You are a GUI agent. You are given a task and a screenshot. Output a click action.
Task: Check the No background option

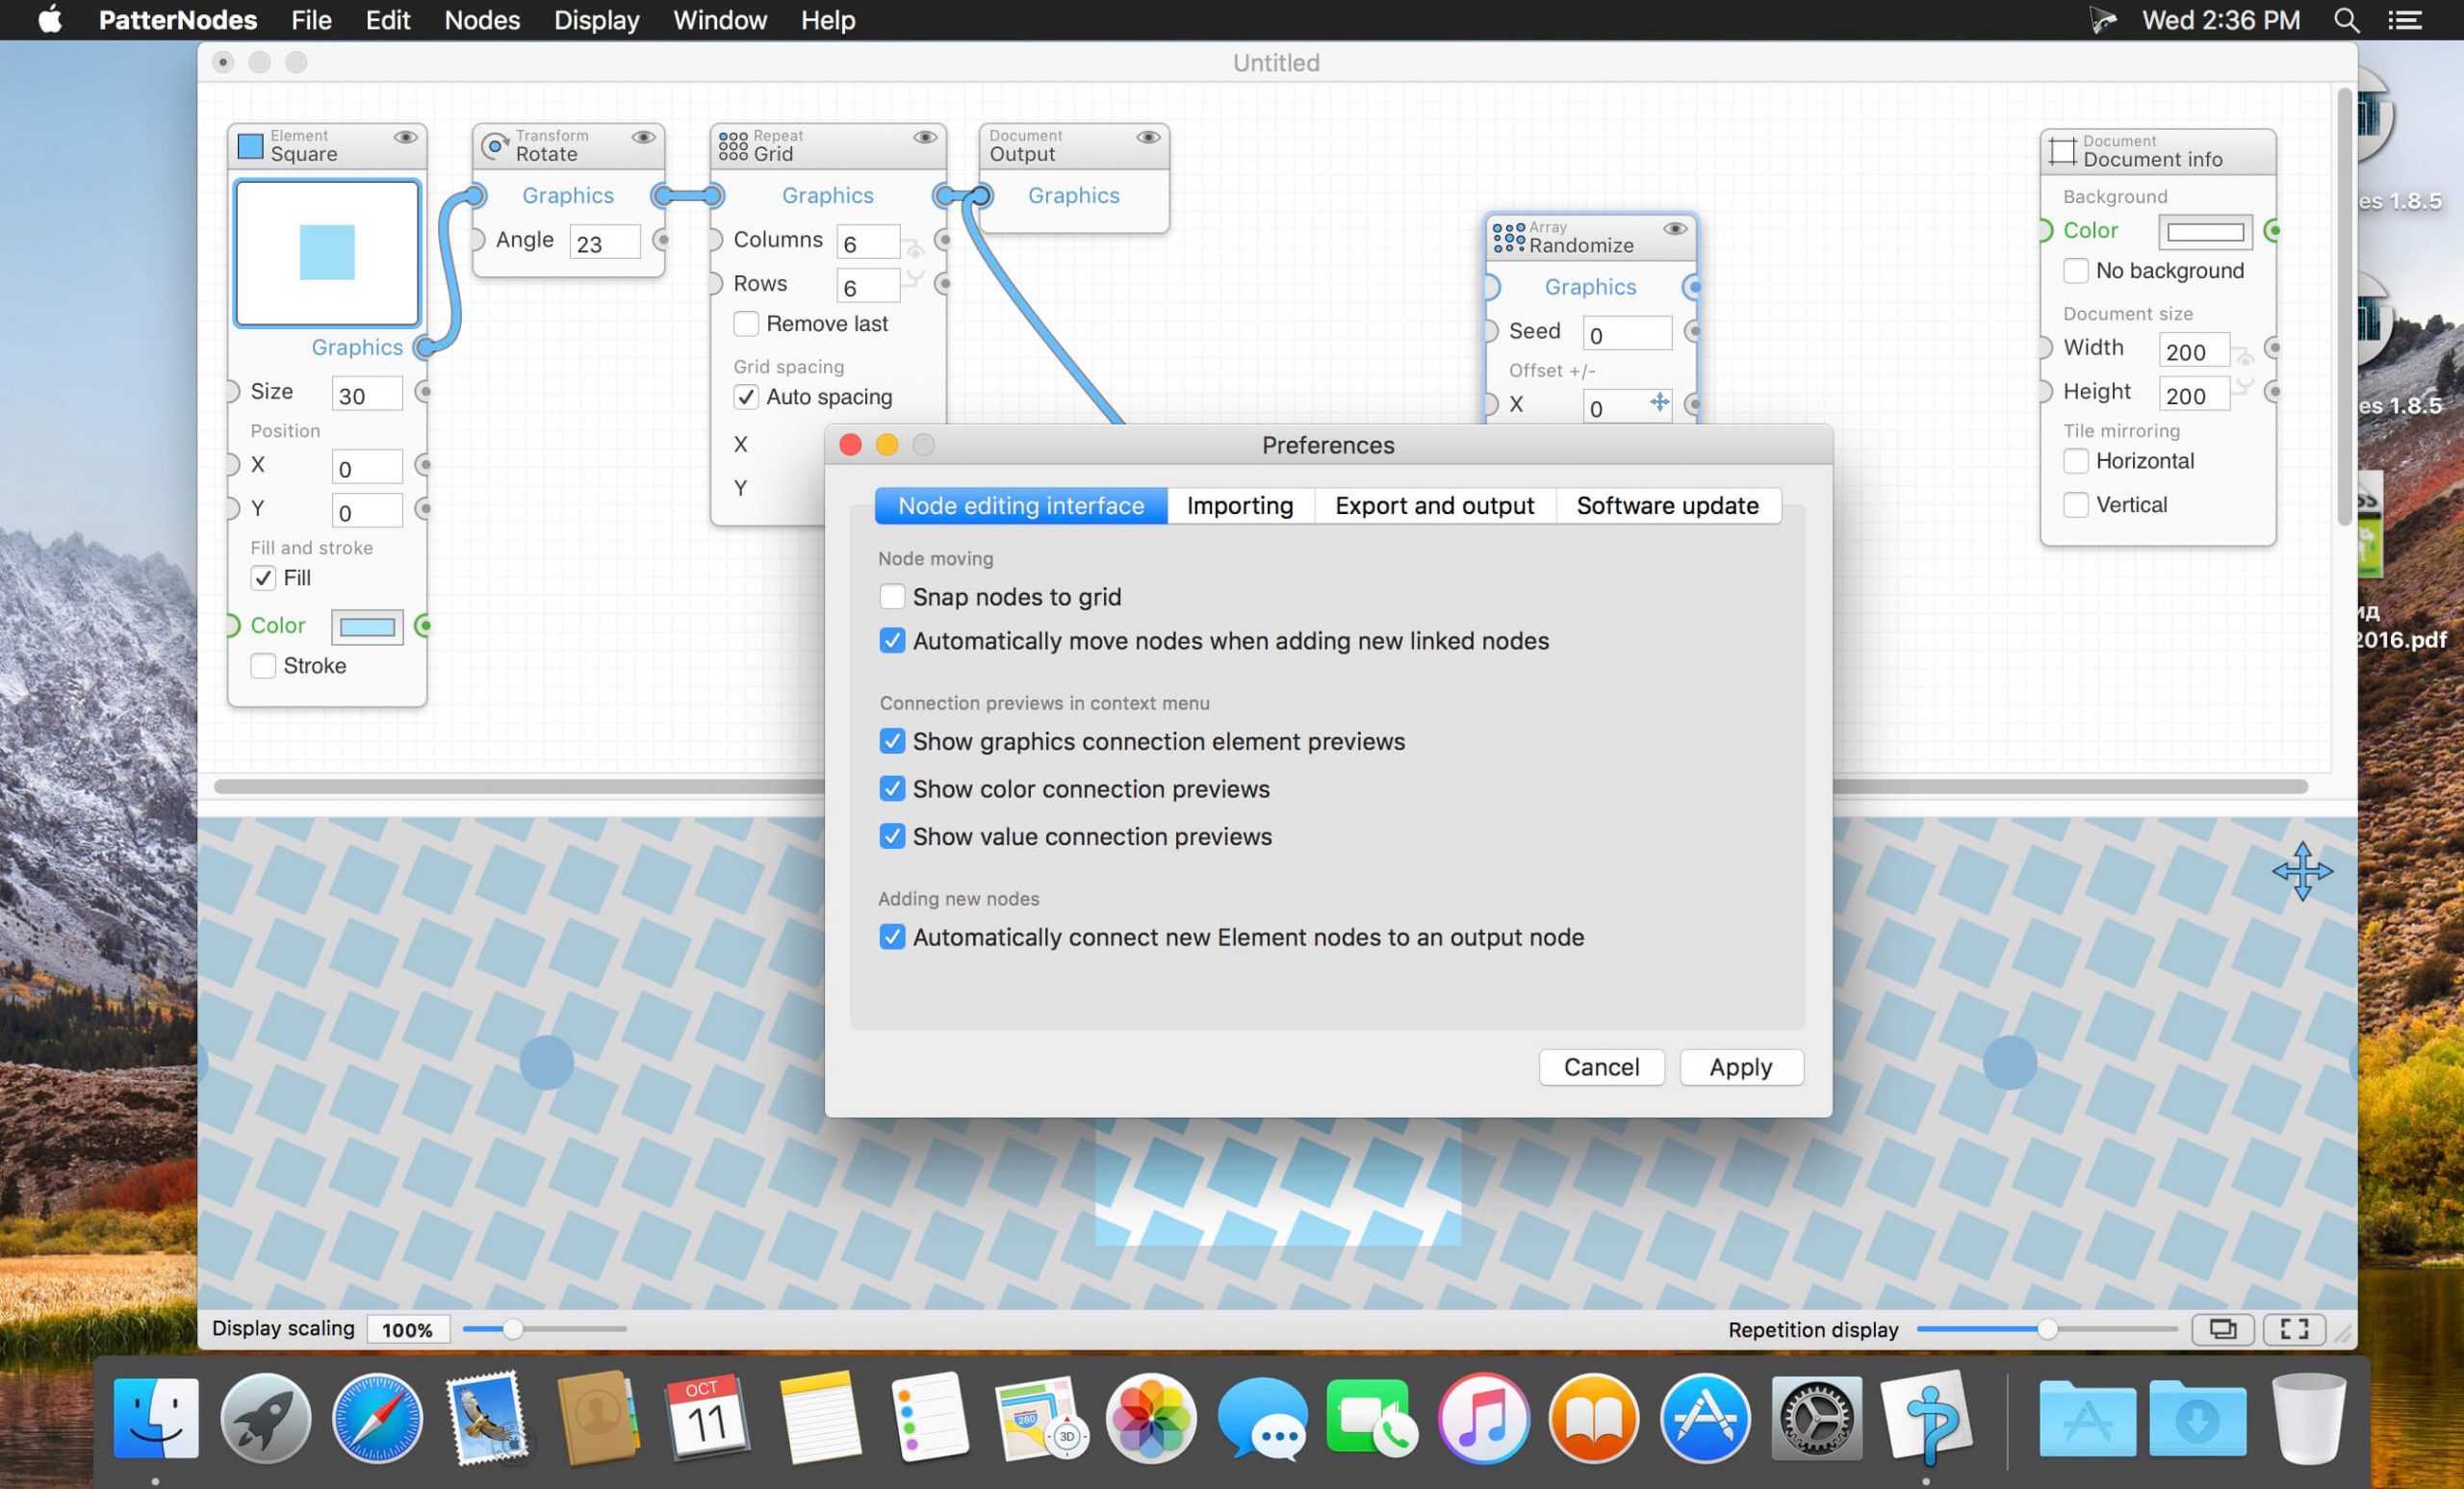click(2076, 271)
